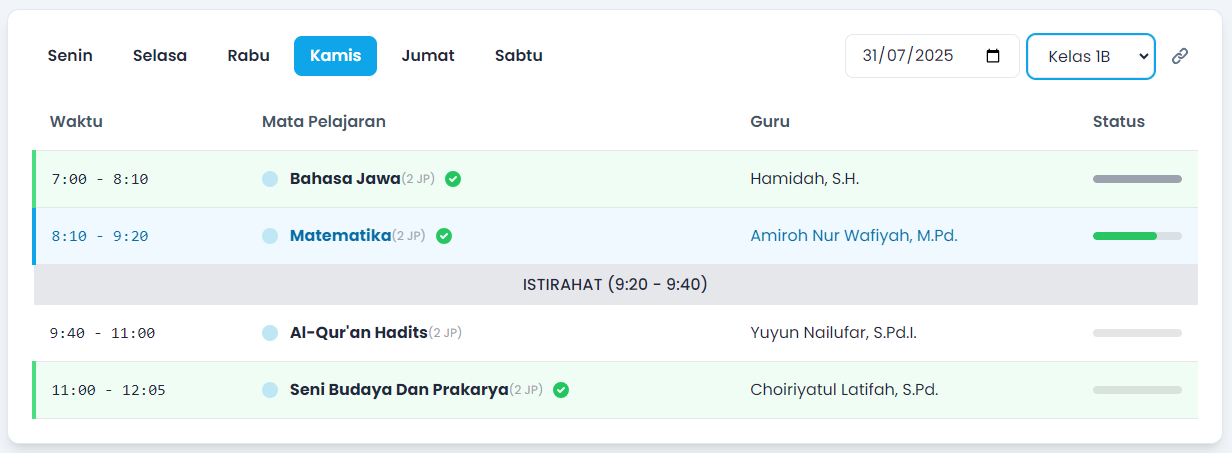Open the calendar picker icon in date field
The image size is (1232, 453).
coord(993,56)
